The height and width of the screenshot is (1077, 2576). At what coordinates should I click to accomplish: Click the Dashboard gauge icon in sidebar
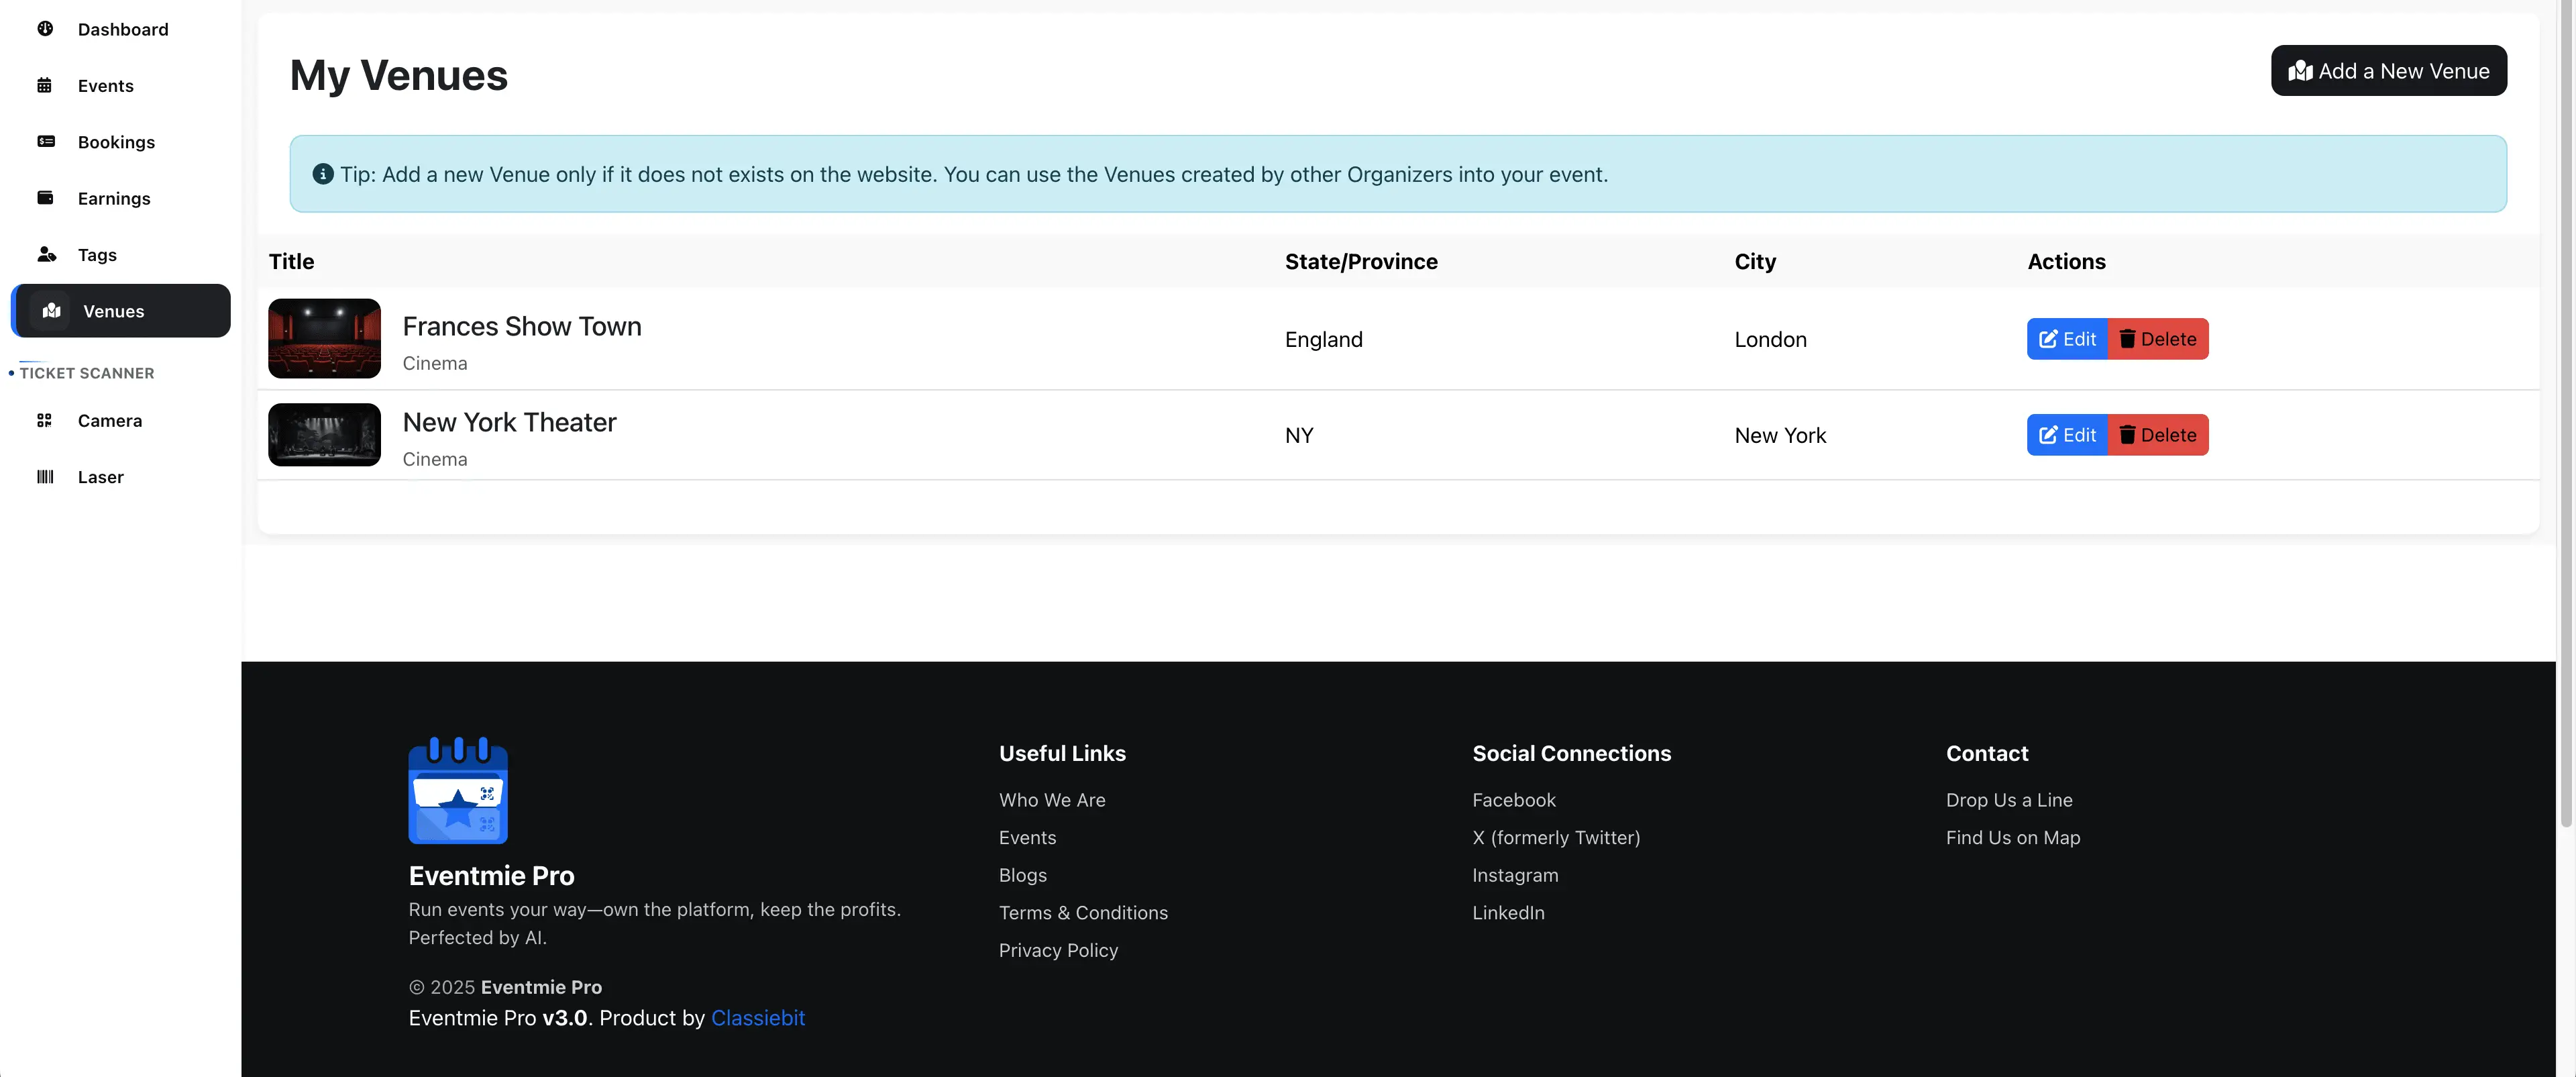pyautogui.click(x=45, y=29)
